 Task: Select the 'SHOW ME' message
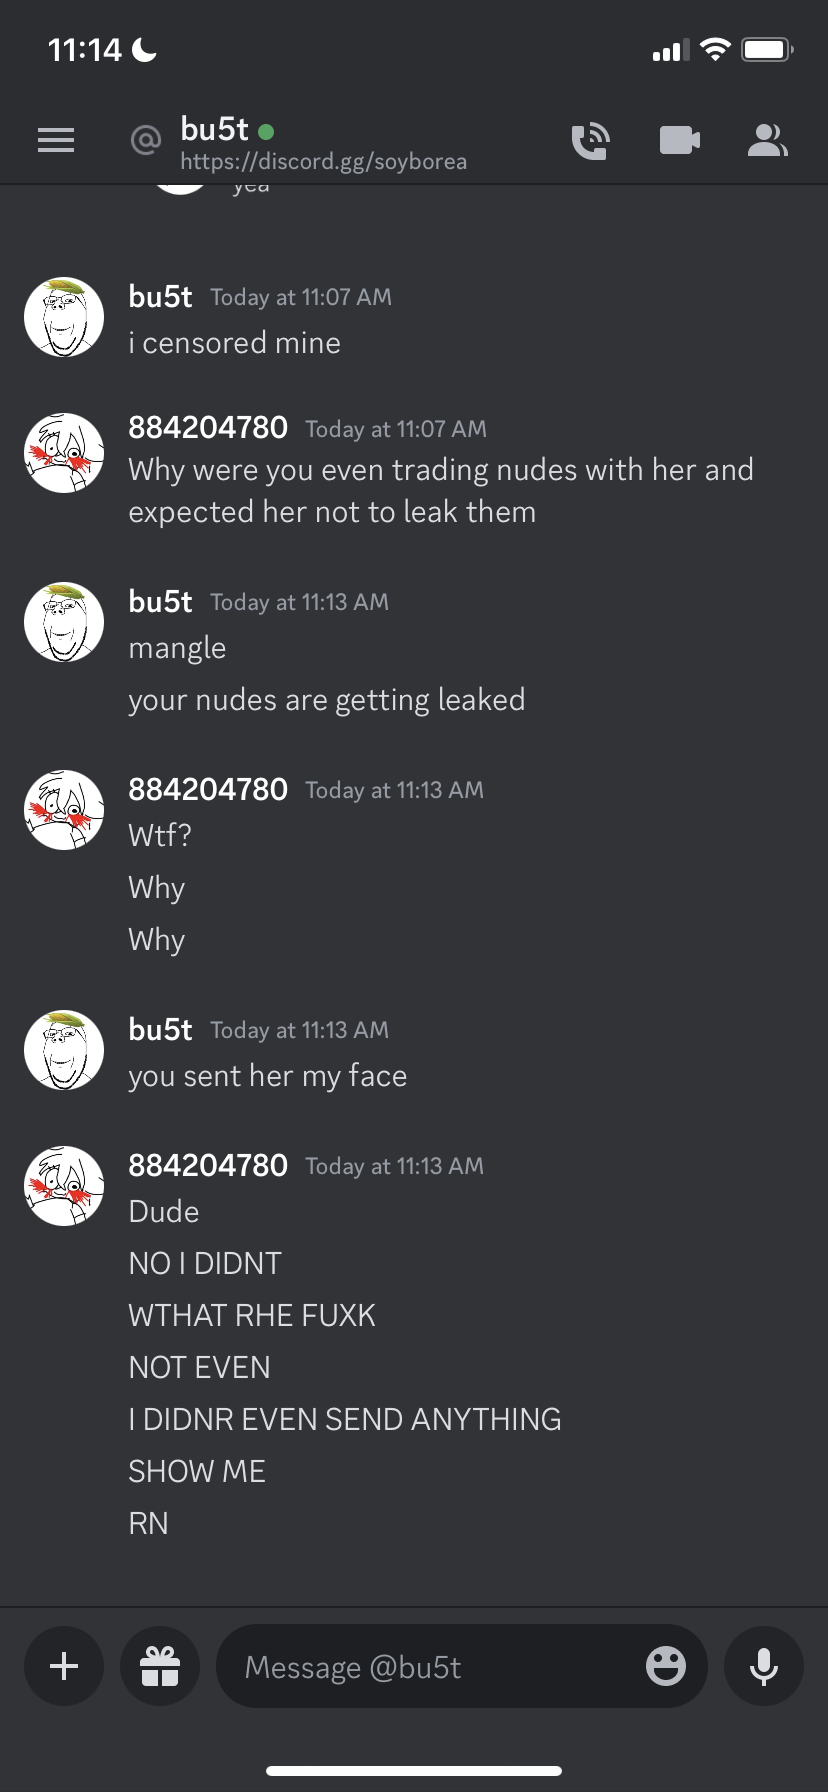197,1471
